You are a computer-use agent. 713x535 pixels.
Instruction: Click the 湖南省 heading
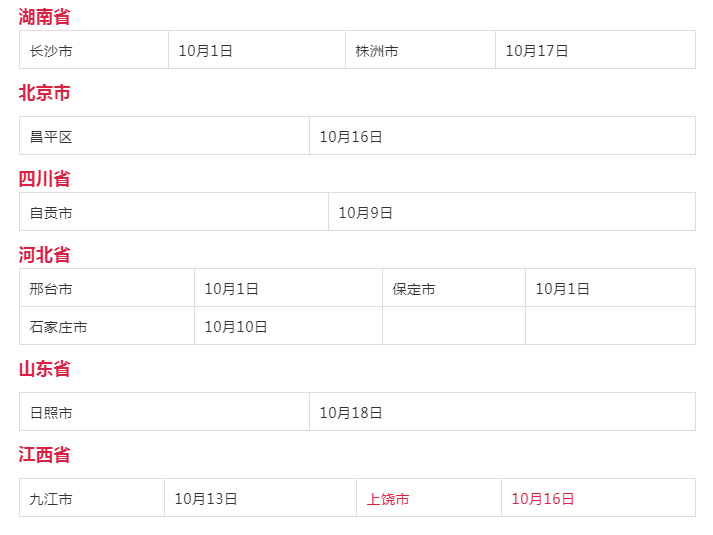44,16
